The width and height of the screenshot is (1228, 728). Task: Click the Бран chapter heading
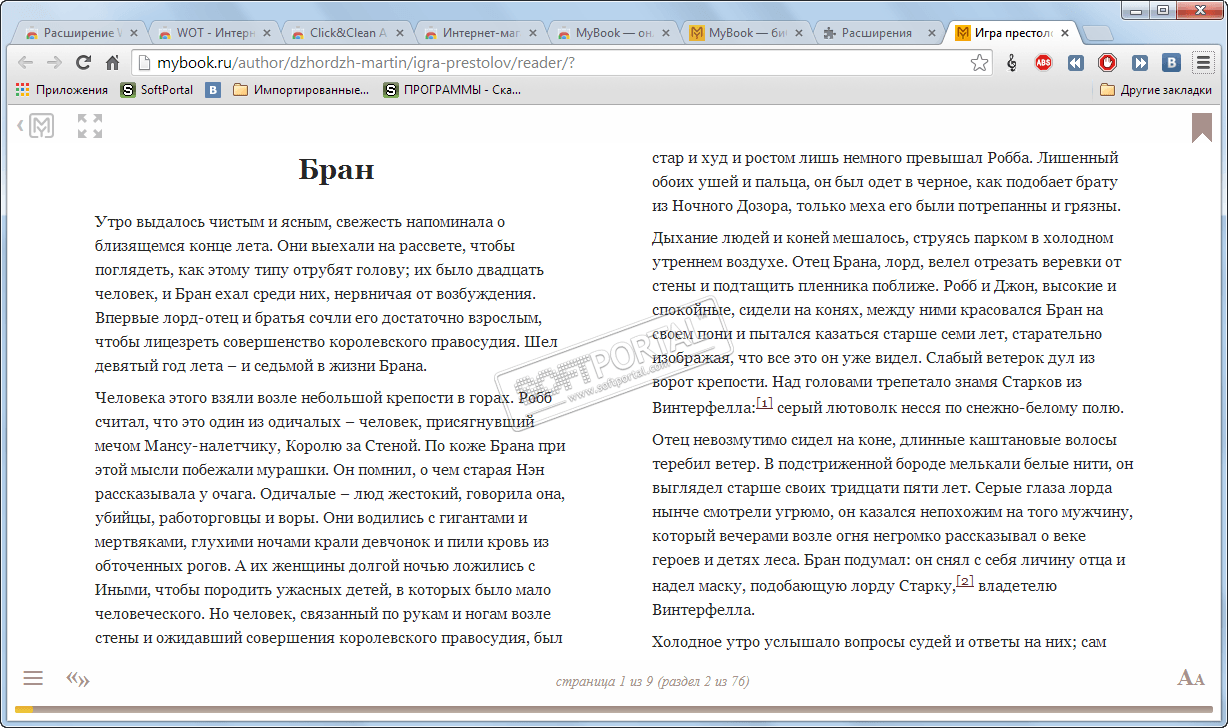pyautogui.click(x=336, y=169)
